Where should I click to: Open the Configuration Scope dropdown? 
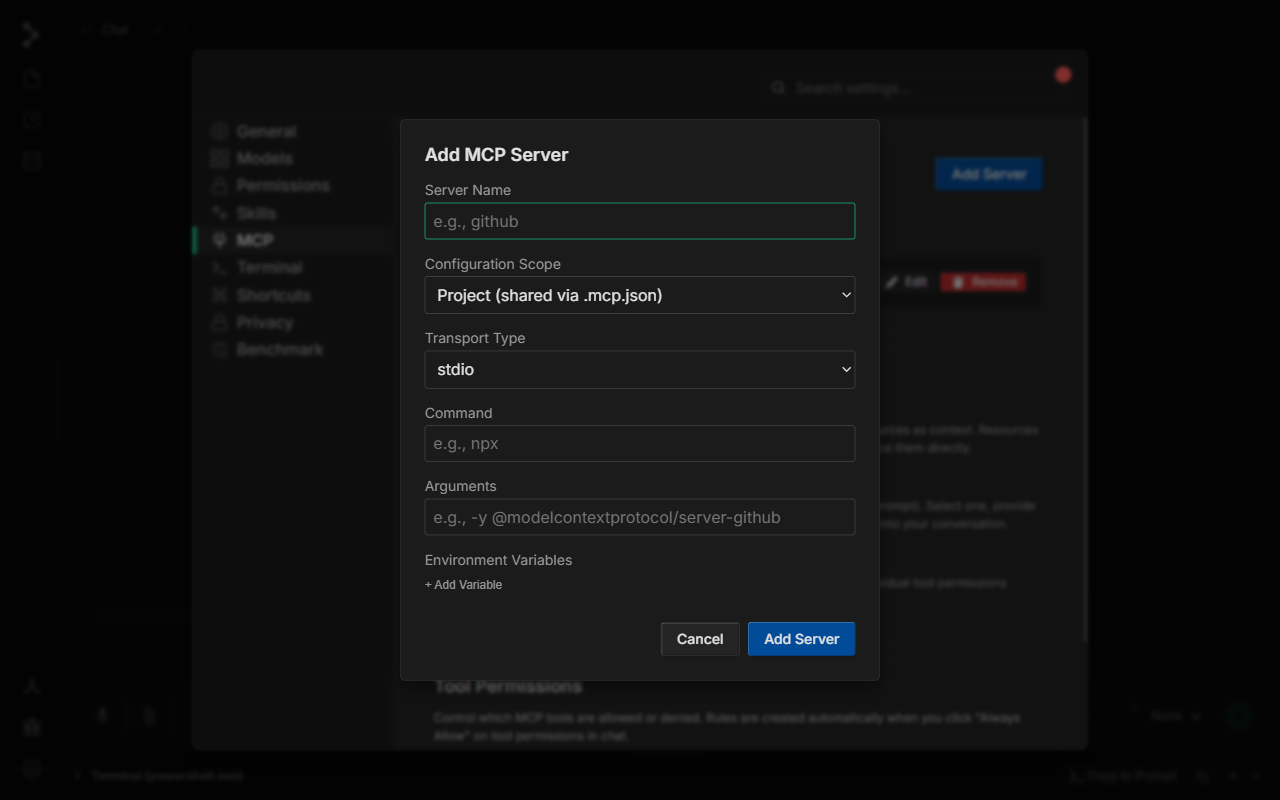tap(640, 295)
